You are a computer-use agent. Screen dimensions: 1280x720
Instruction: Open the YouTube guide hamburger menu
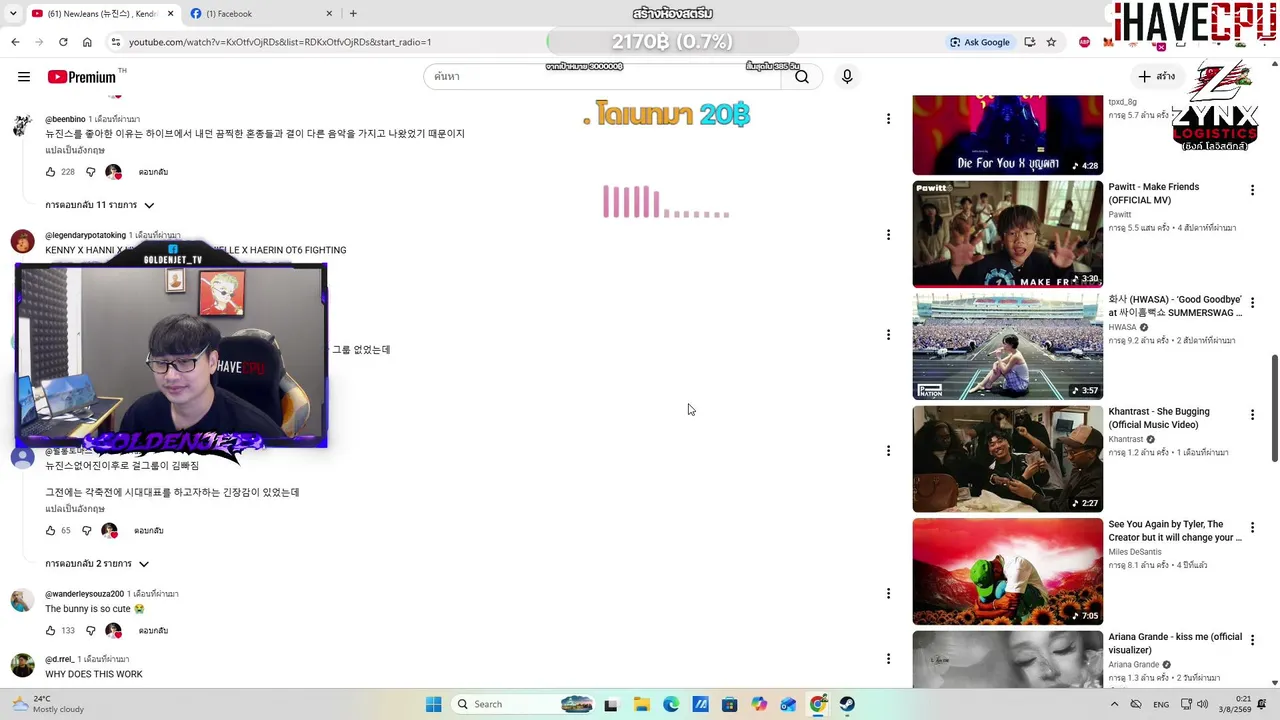(24, 77)
